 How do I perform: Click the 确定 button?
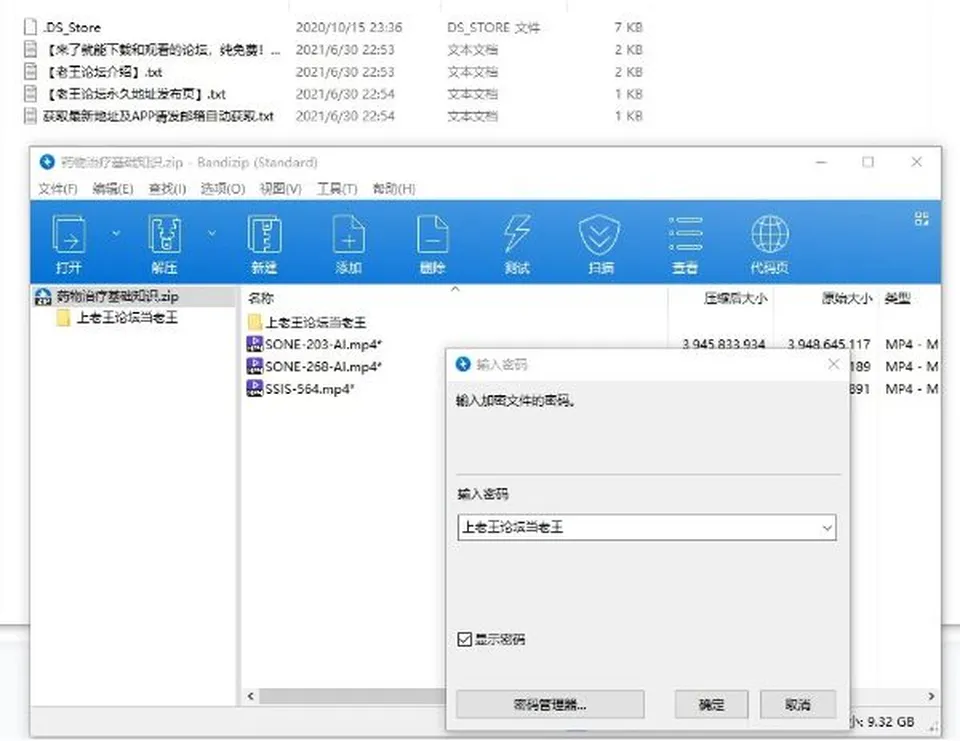pos(711,705)
